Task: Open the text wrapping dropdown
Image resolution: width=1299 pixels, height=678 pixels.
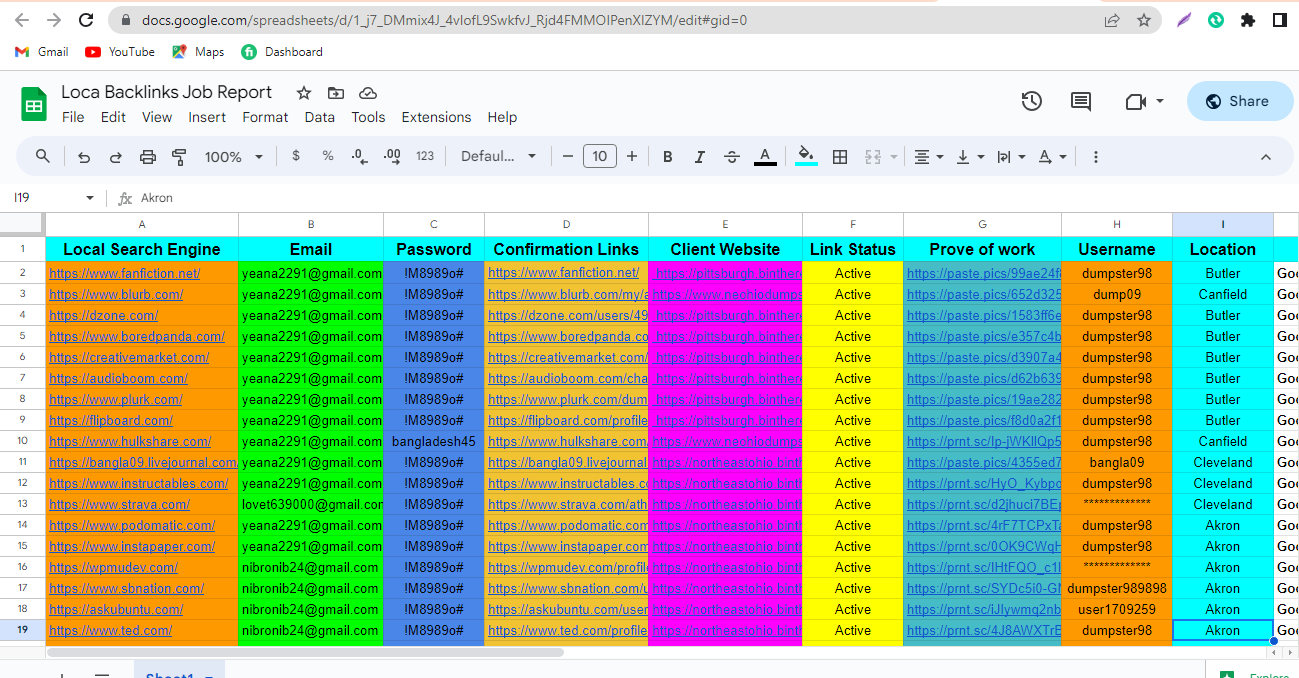Action: click(1011, 157)
